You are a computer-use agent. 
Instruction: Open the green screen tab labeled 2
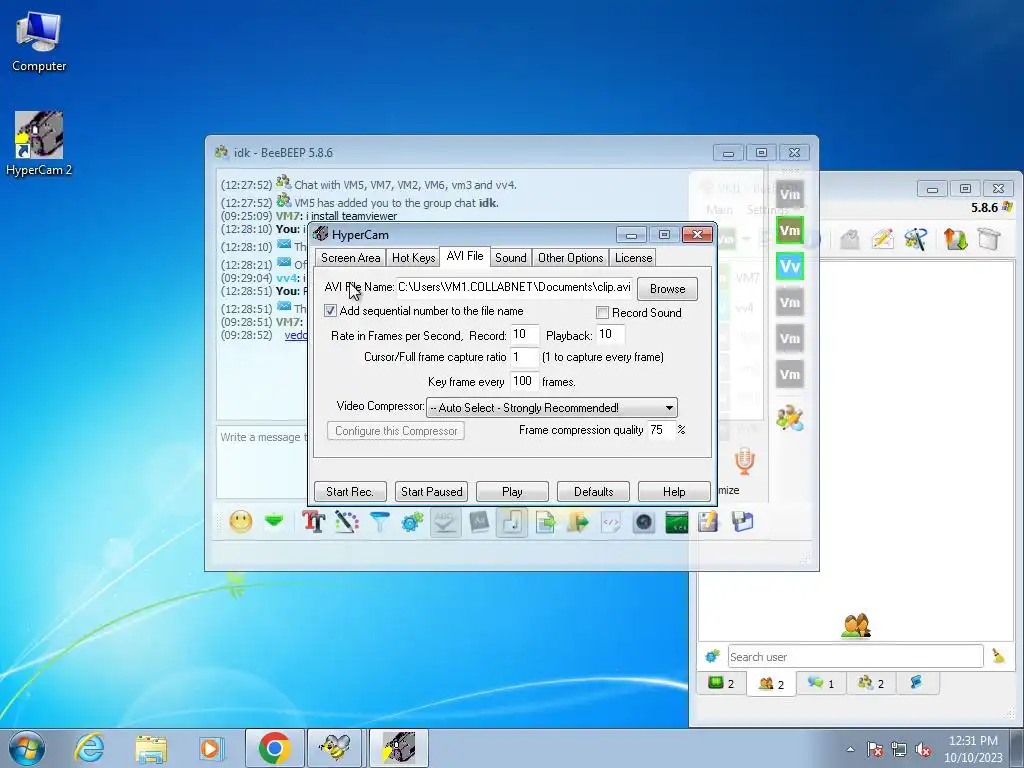pyautogui.click(x=722, y=684)
